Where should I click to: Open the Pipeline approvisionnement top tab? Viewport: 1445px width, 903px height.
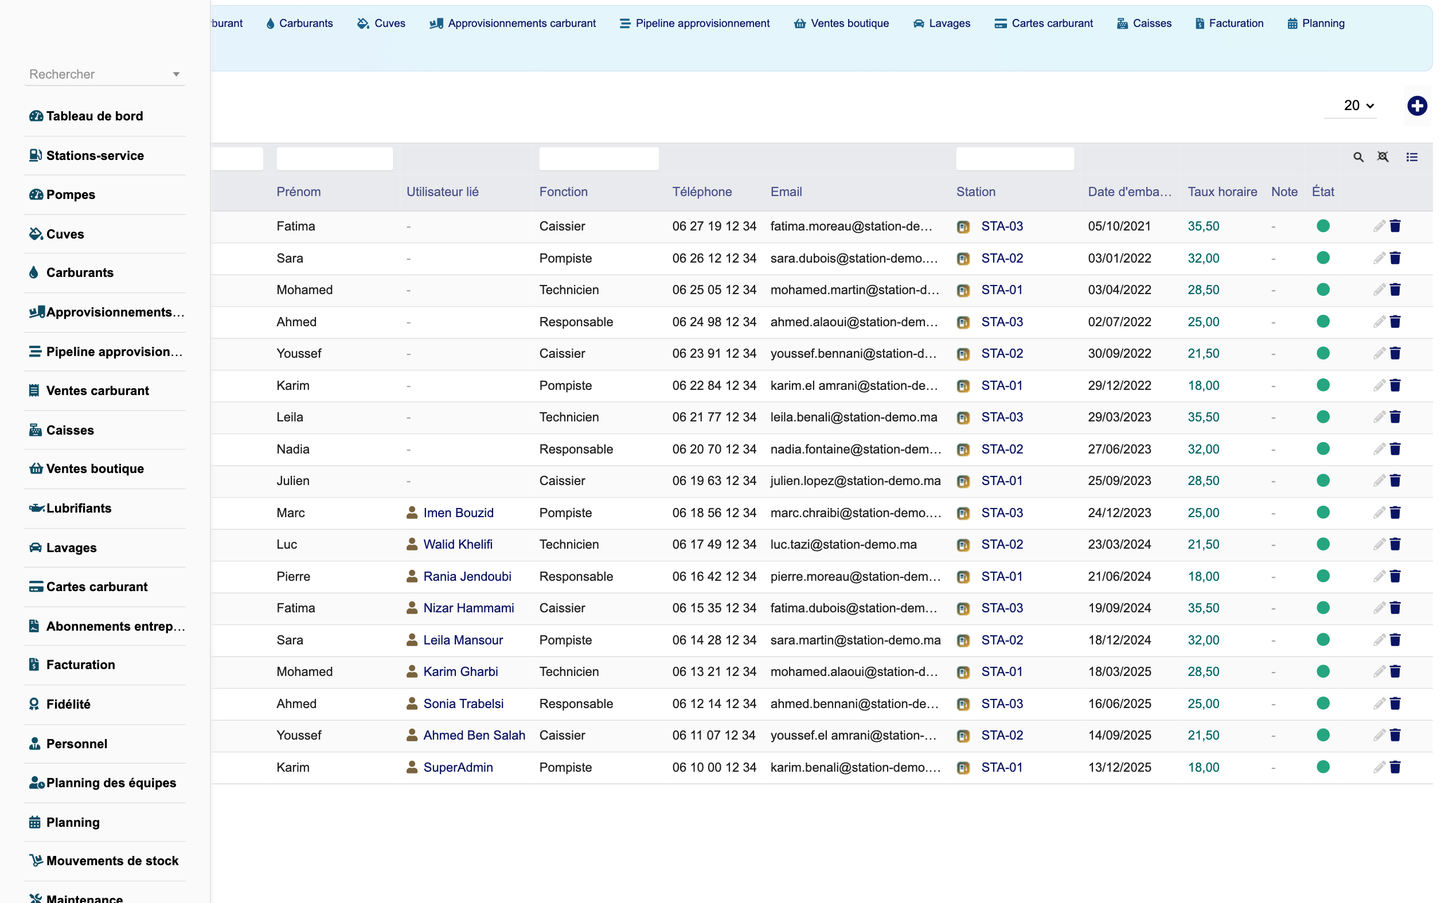694,23
